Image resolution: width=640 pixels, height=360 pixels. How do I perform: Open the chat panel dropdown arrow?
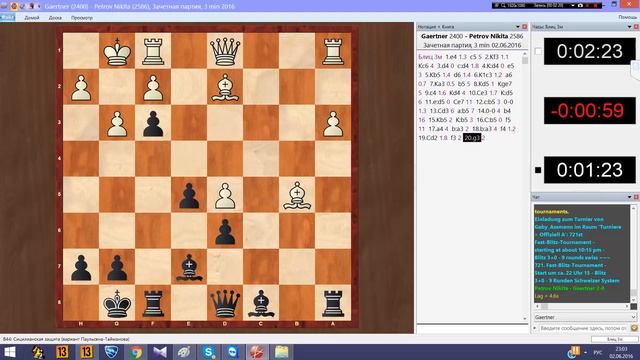point(629,197)
